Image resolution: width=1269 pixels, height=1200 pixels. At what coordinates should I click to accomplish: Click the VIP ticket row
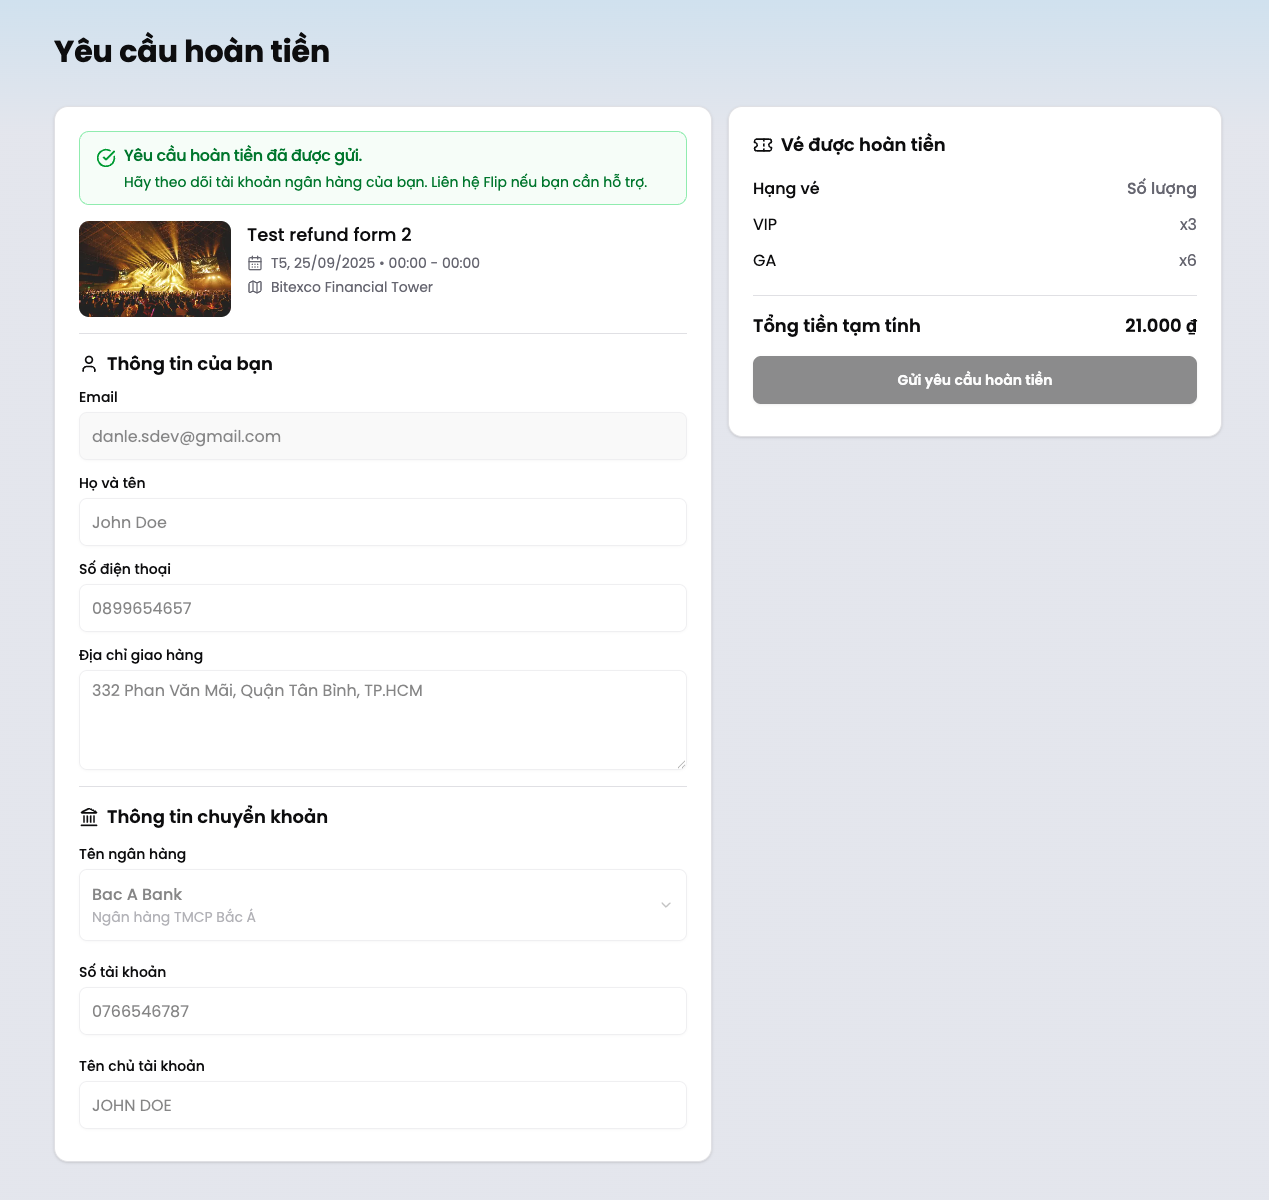click(x=974, y=225)
